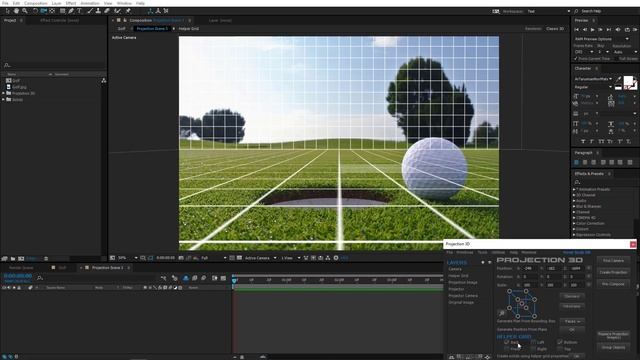This screenshot has height=360, width=640.
Task: Click the Find Camera button
Action: tap(613, 260)
